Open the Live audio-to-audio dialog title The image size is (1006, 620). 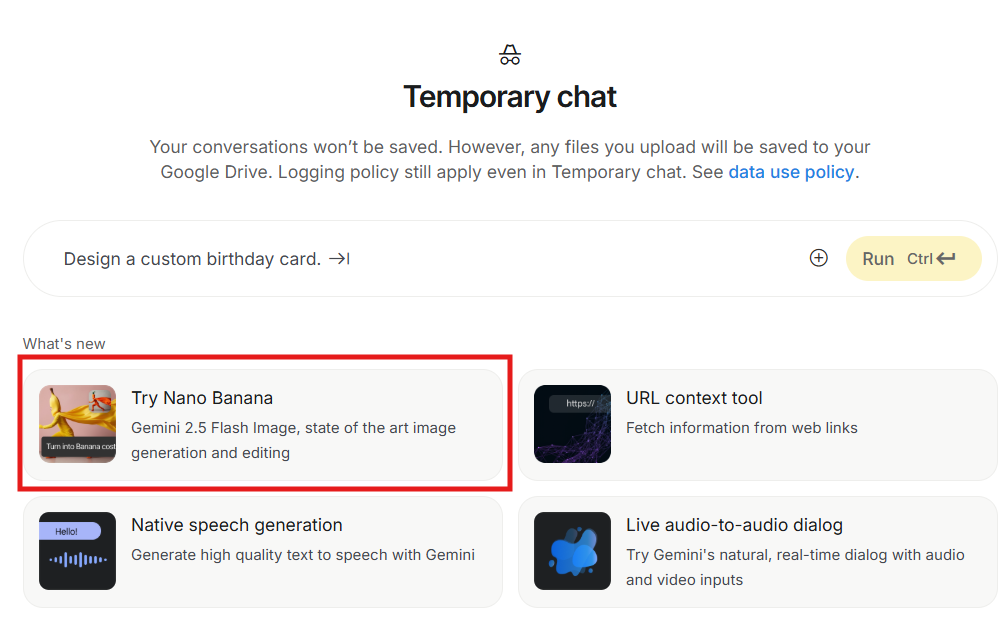click(x=734, y=525)
